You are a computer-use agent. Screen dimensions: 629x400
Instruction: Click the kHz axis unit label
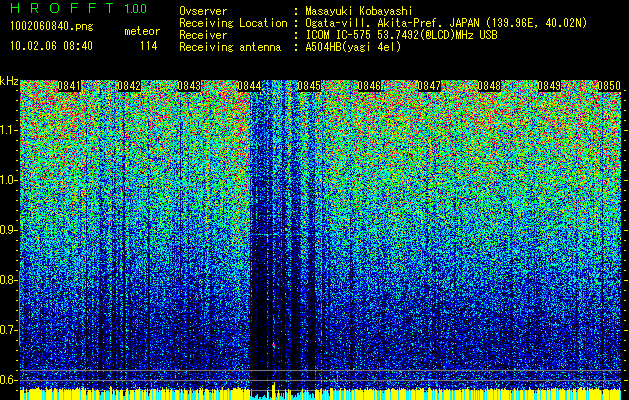click(9, 81)
